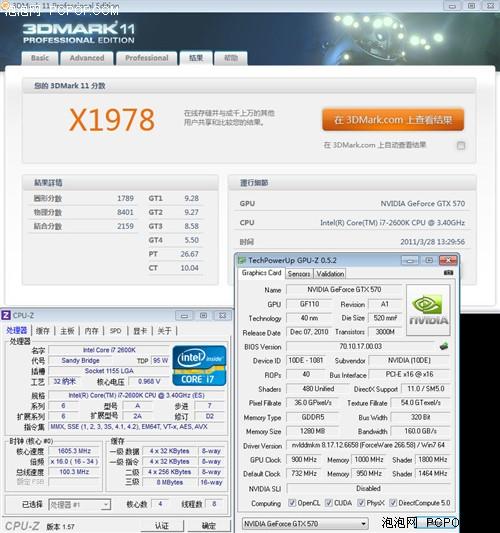Click the graphics score value 1789
Image resolution: width=500 pixels, height=533 pixels.
[125, 199]
